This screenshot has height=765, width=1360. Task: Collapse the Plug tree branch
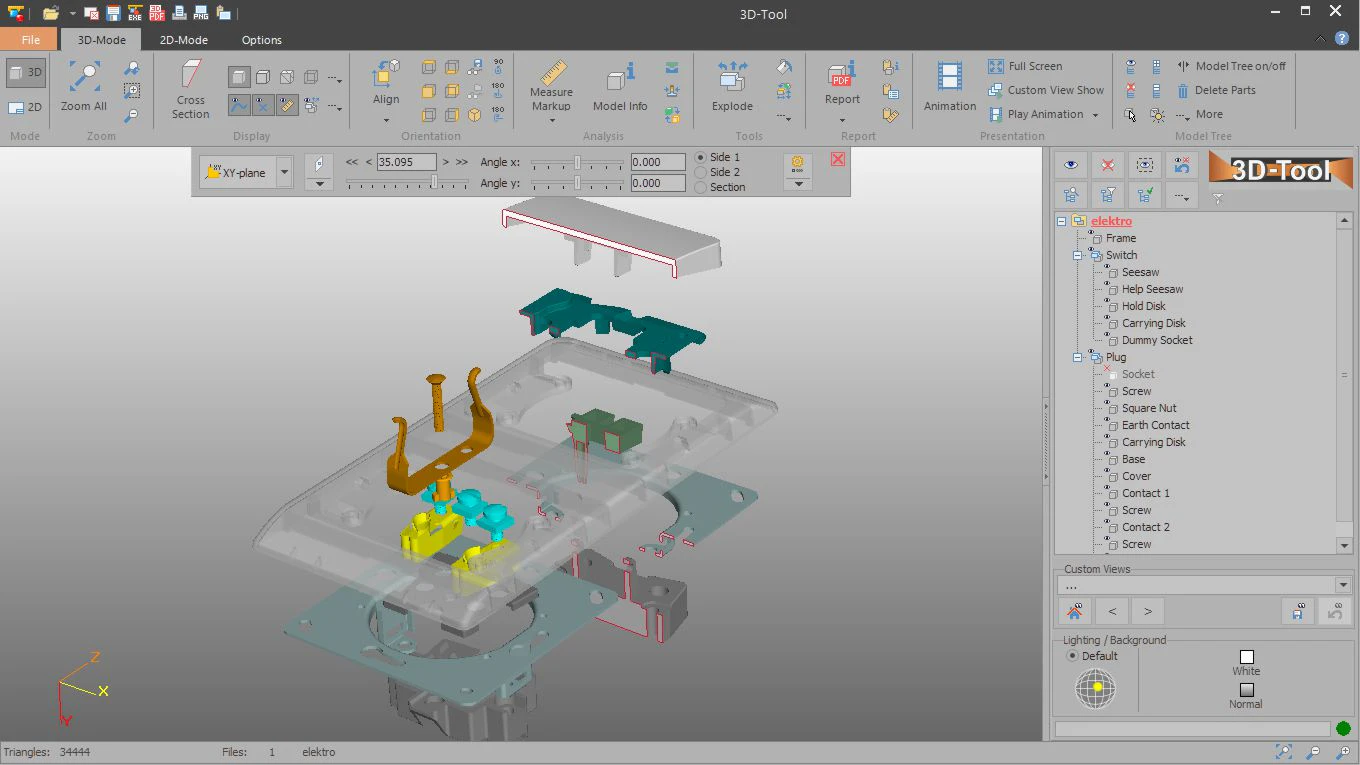coord(1078,357)
